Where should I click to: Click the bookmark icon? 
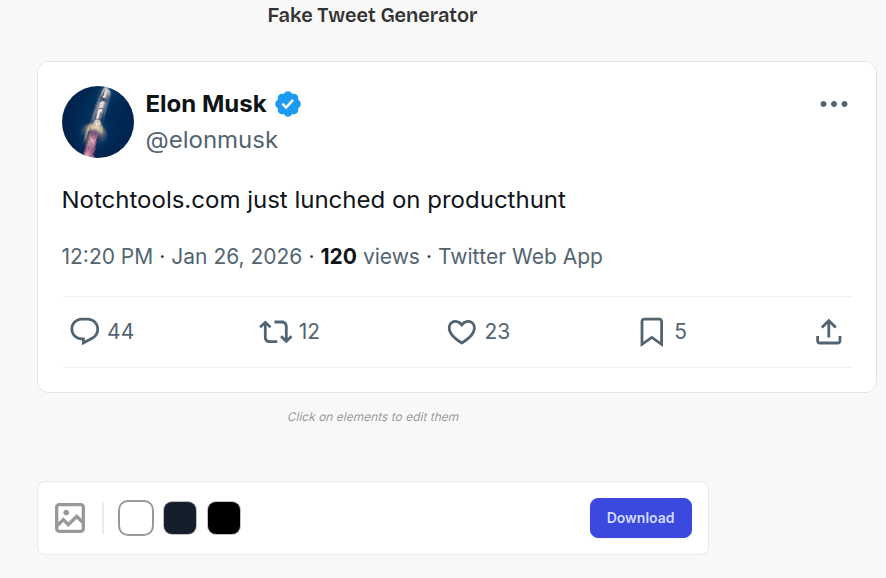651,331
